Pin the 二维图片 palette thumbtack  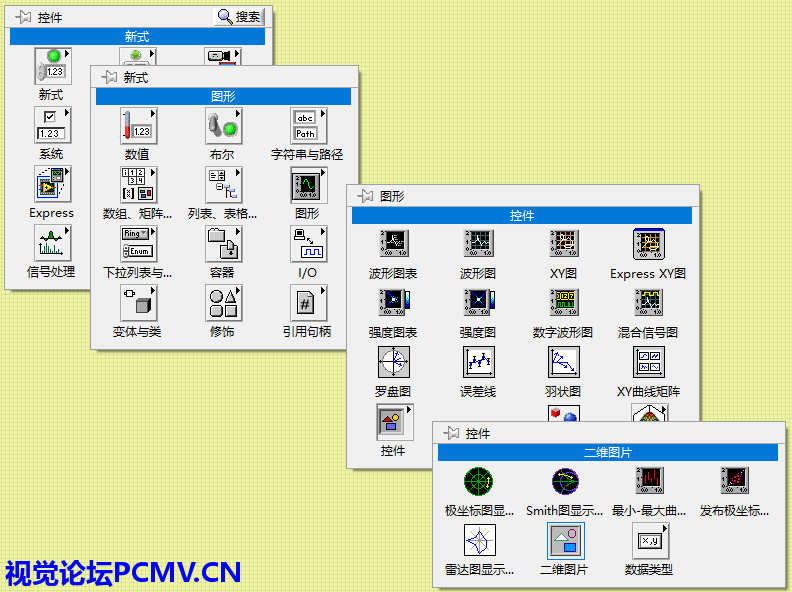[x=451, y=433]
